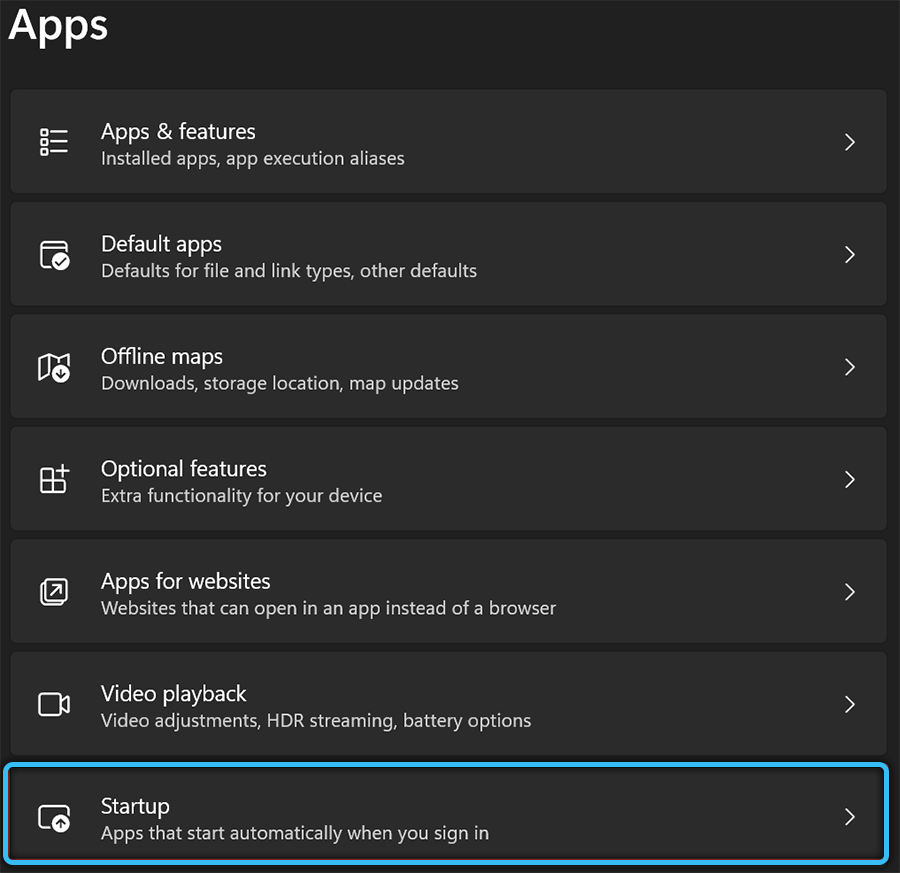Click the 'Extra functionality for your device' text
This screenshot has height=873, width=900.
pyautogui.click(x=241, y=496)
